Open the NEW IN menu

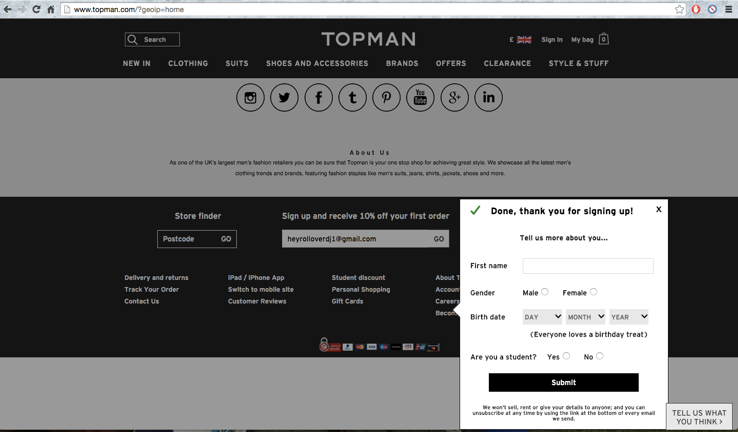[136, 64]
